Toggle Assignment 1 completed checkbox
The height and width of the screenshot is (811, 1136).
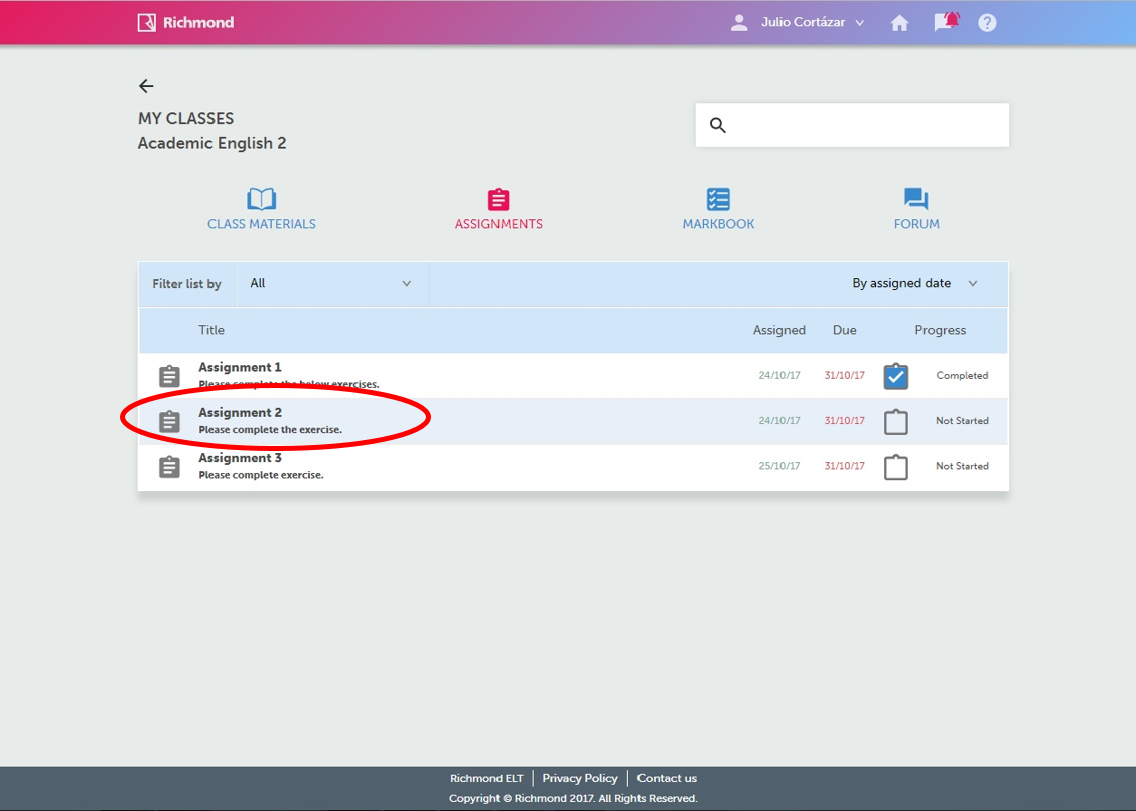pos(895,376)
